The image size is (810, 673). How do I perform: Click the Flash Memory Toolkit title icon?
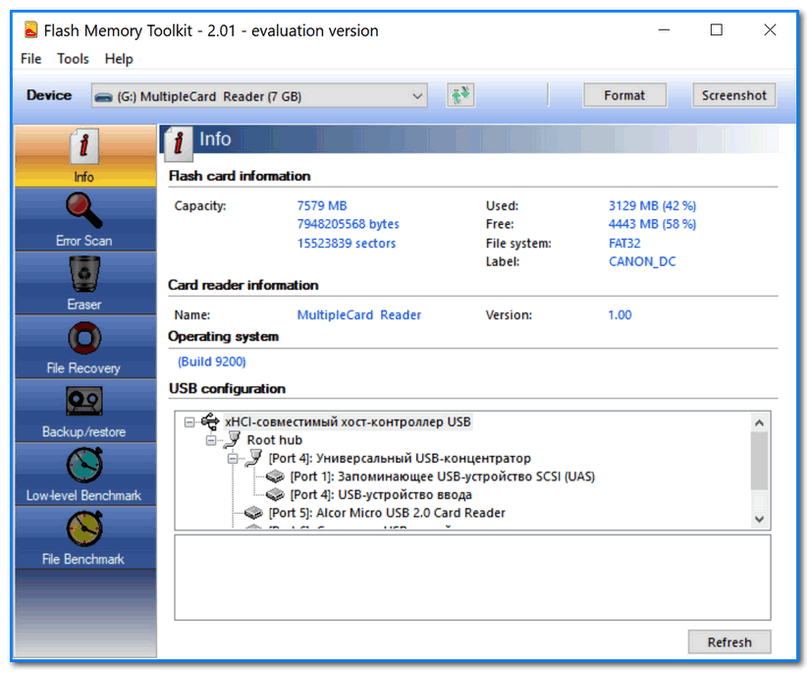[x=31, y=30]
